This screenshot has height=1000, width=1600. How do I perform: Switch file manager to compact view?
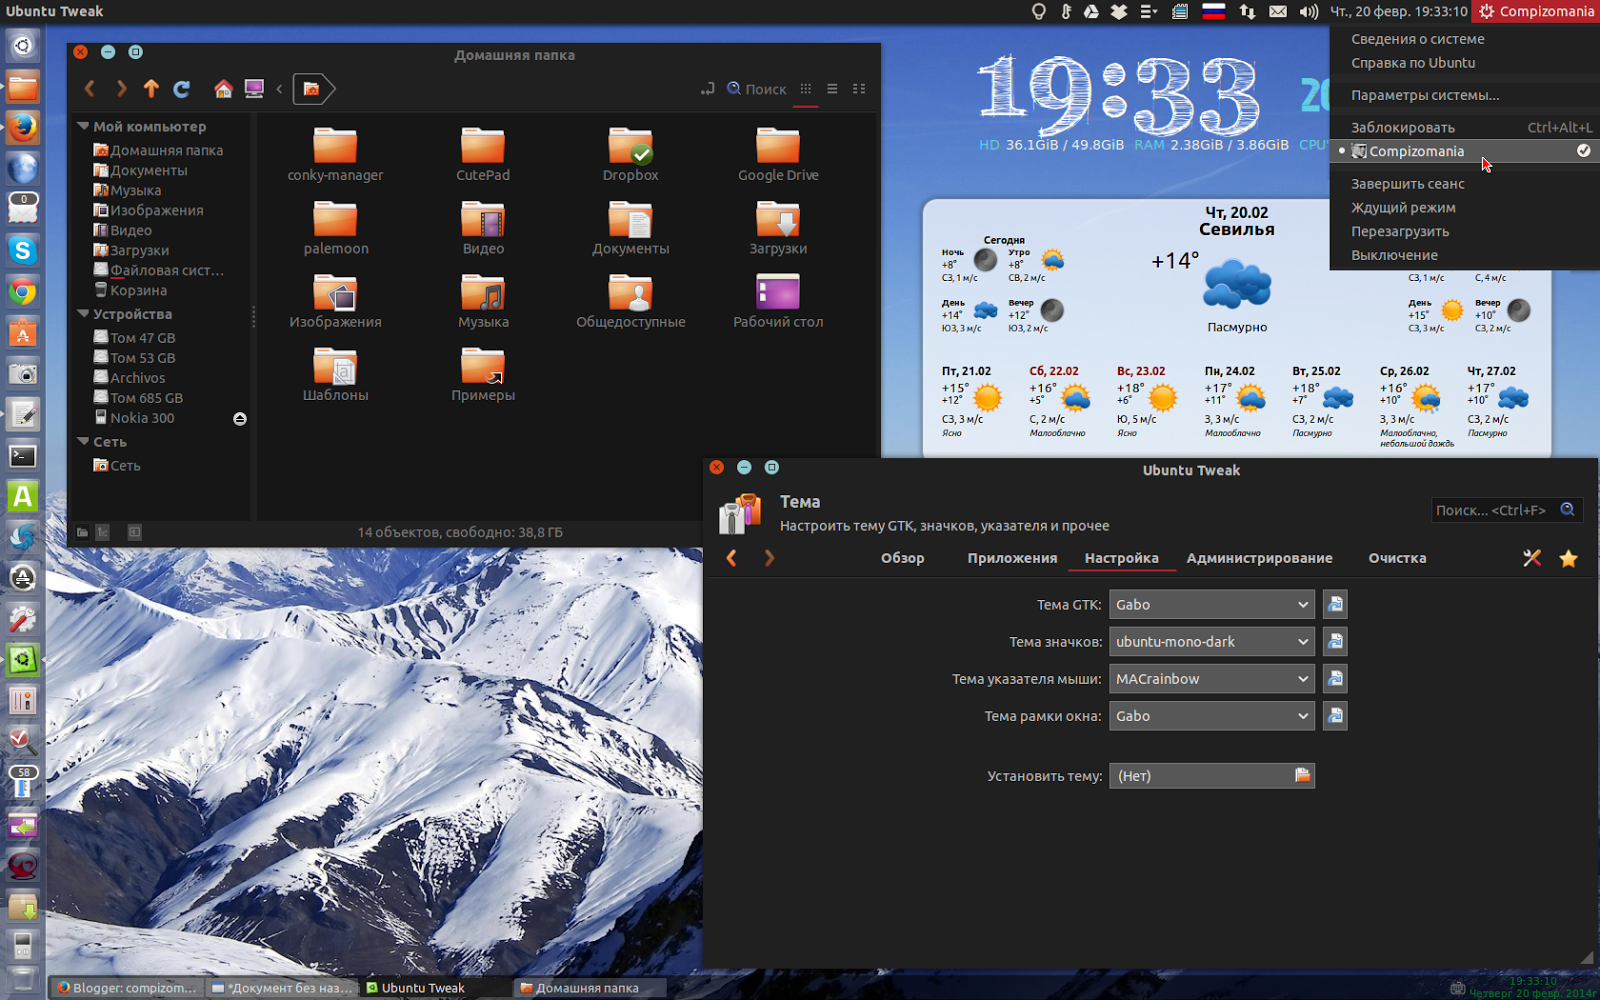point(859,89)
